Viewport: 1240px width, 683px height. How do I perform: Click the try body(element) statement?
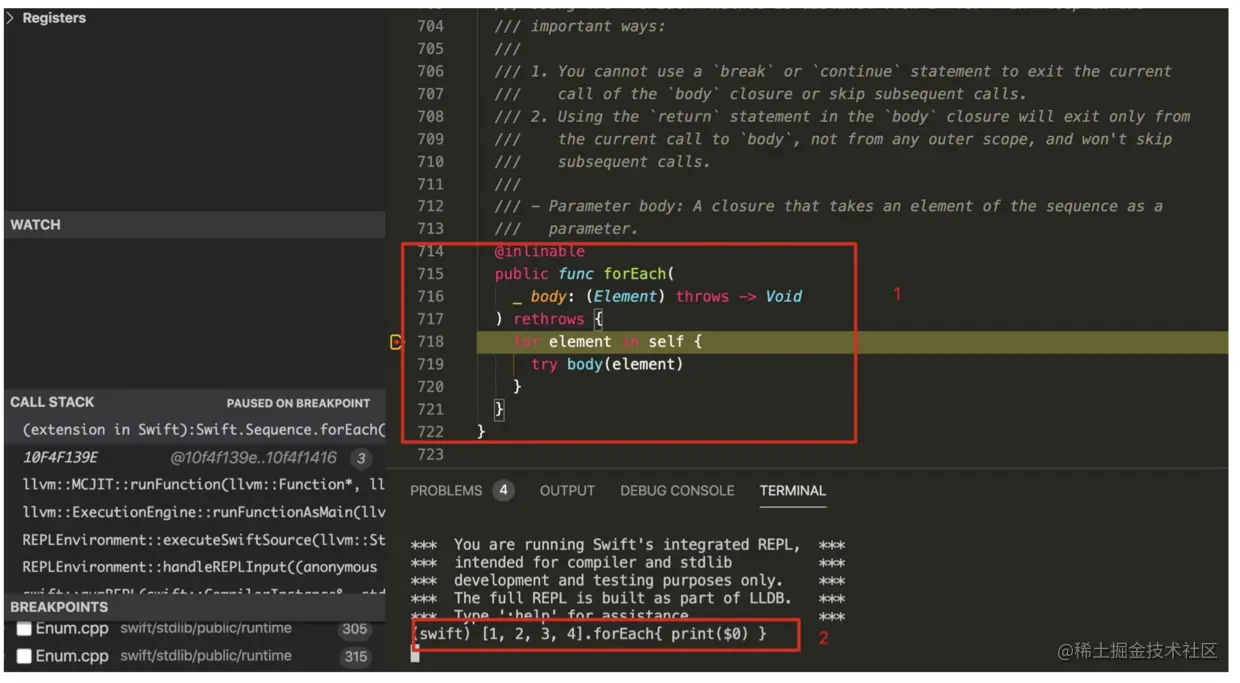point(607,364)
